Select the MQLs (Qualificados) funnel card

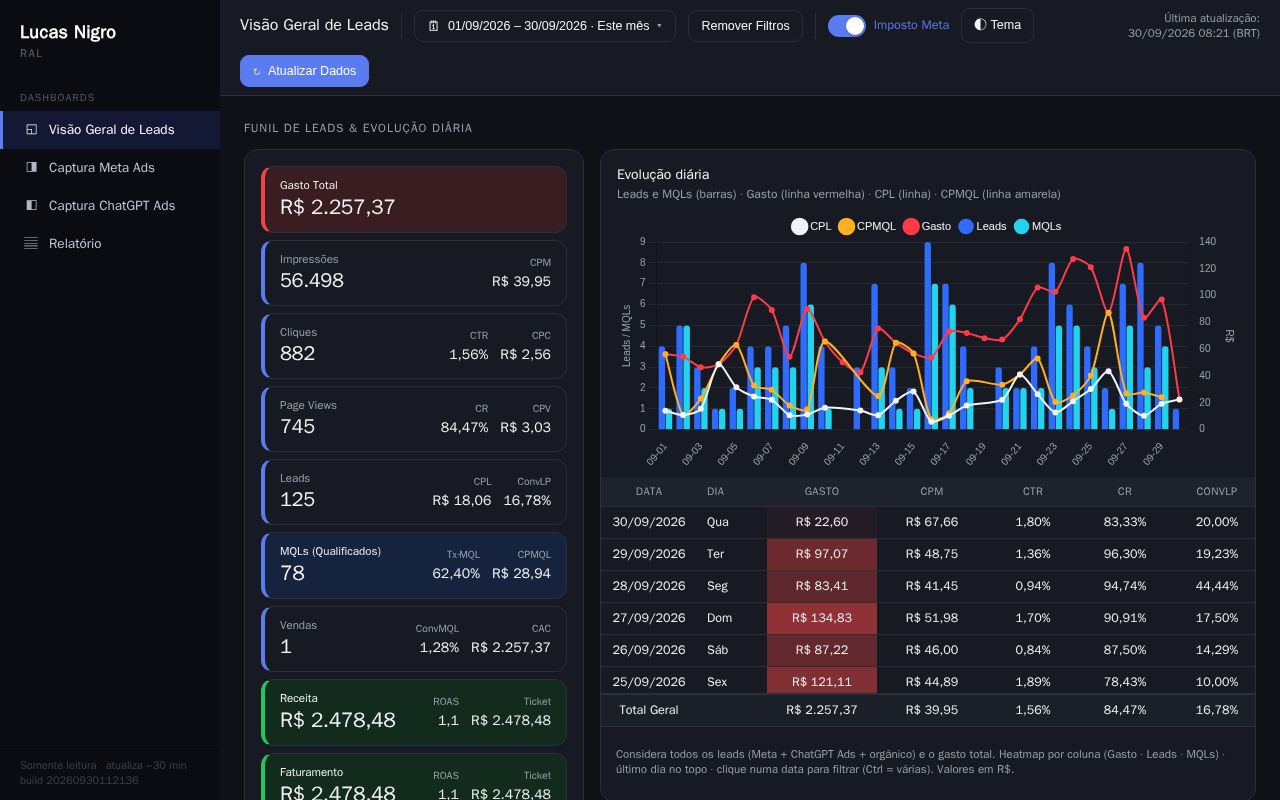[414, 566]
